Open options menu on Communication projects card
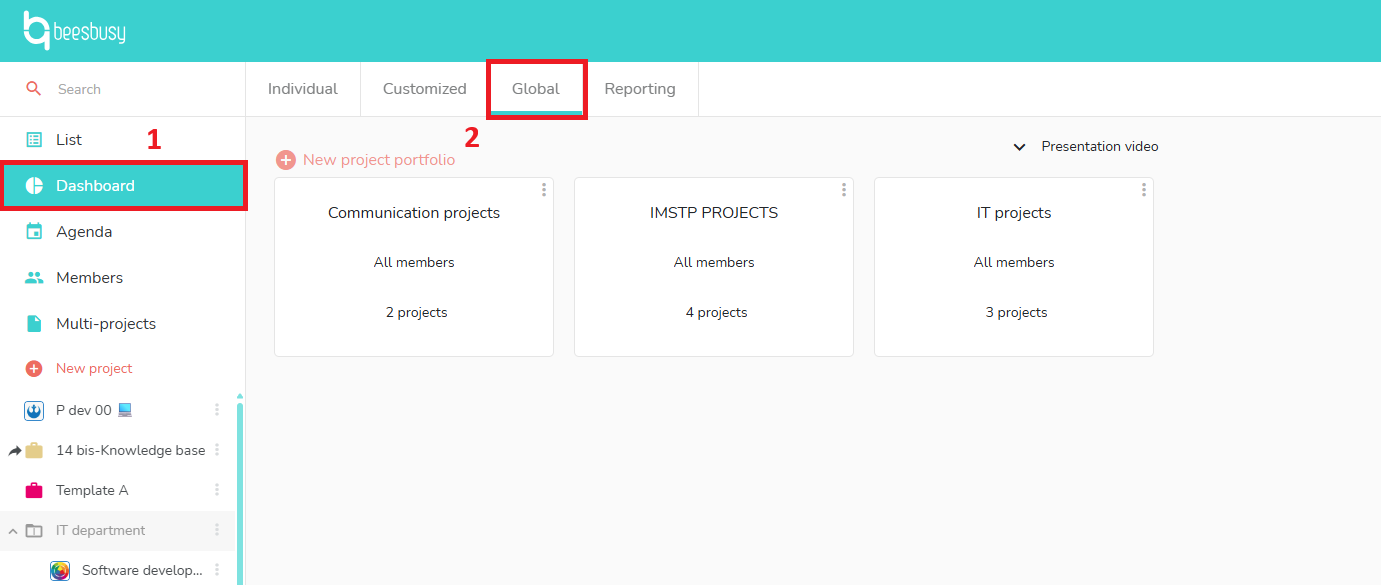The height and width of the screenshot is (585, 1381). point(543,189)
